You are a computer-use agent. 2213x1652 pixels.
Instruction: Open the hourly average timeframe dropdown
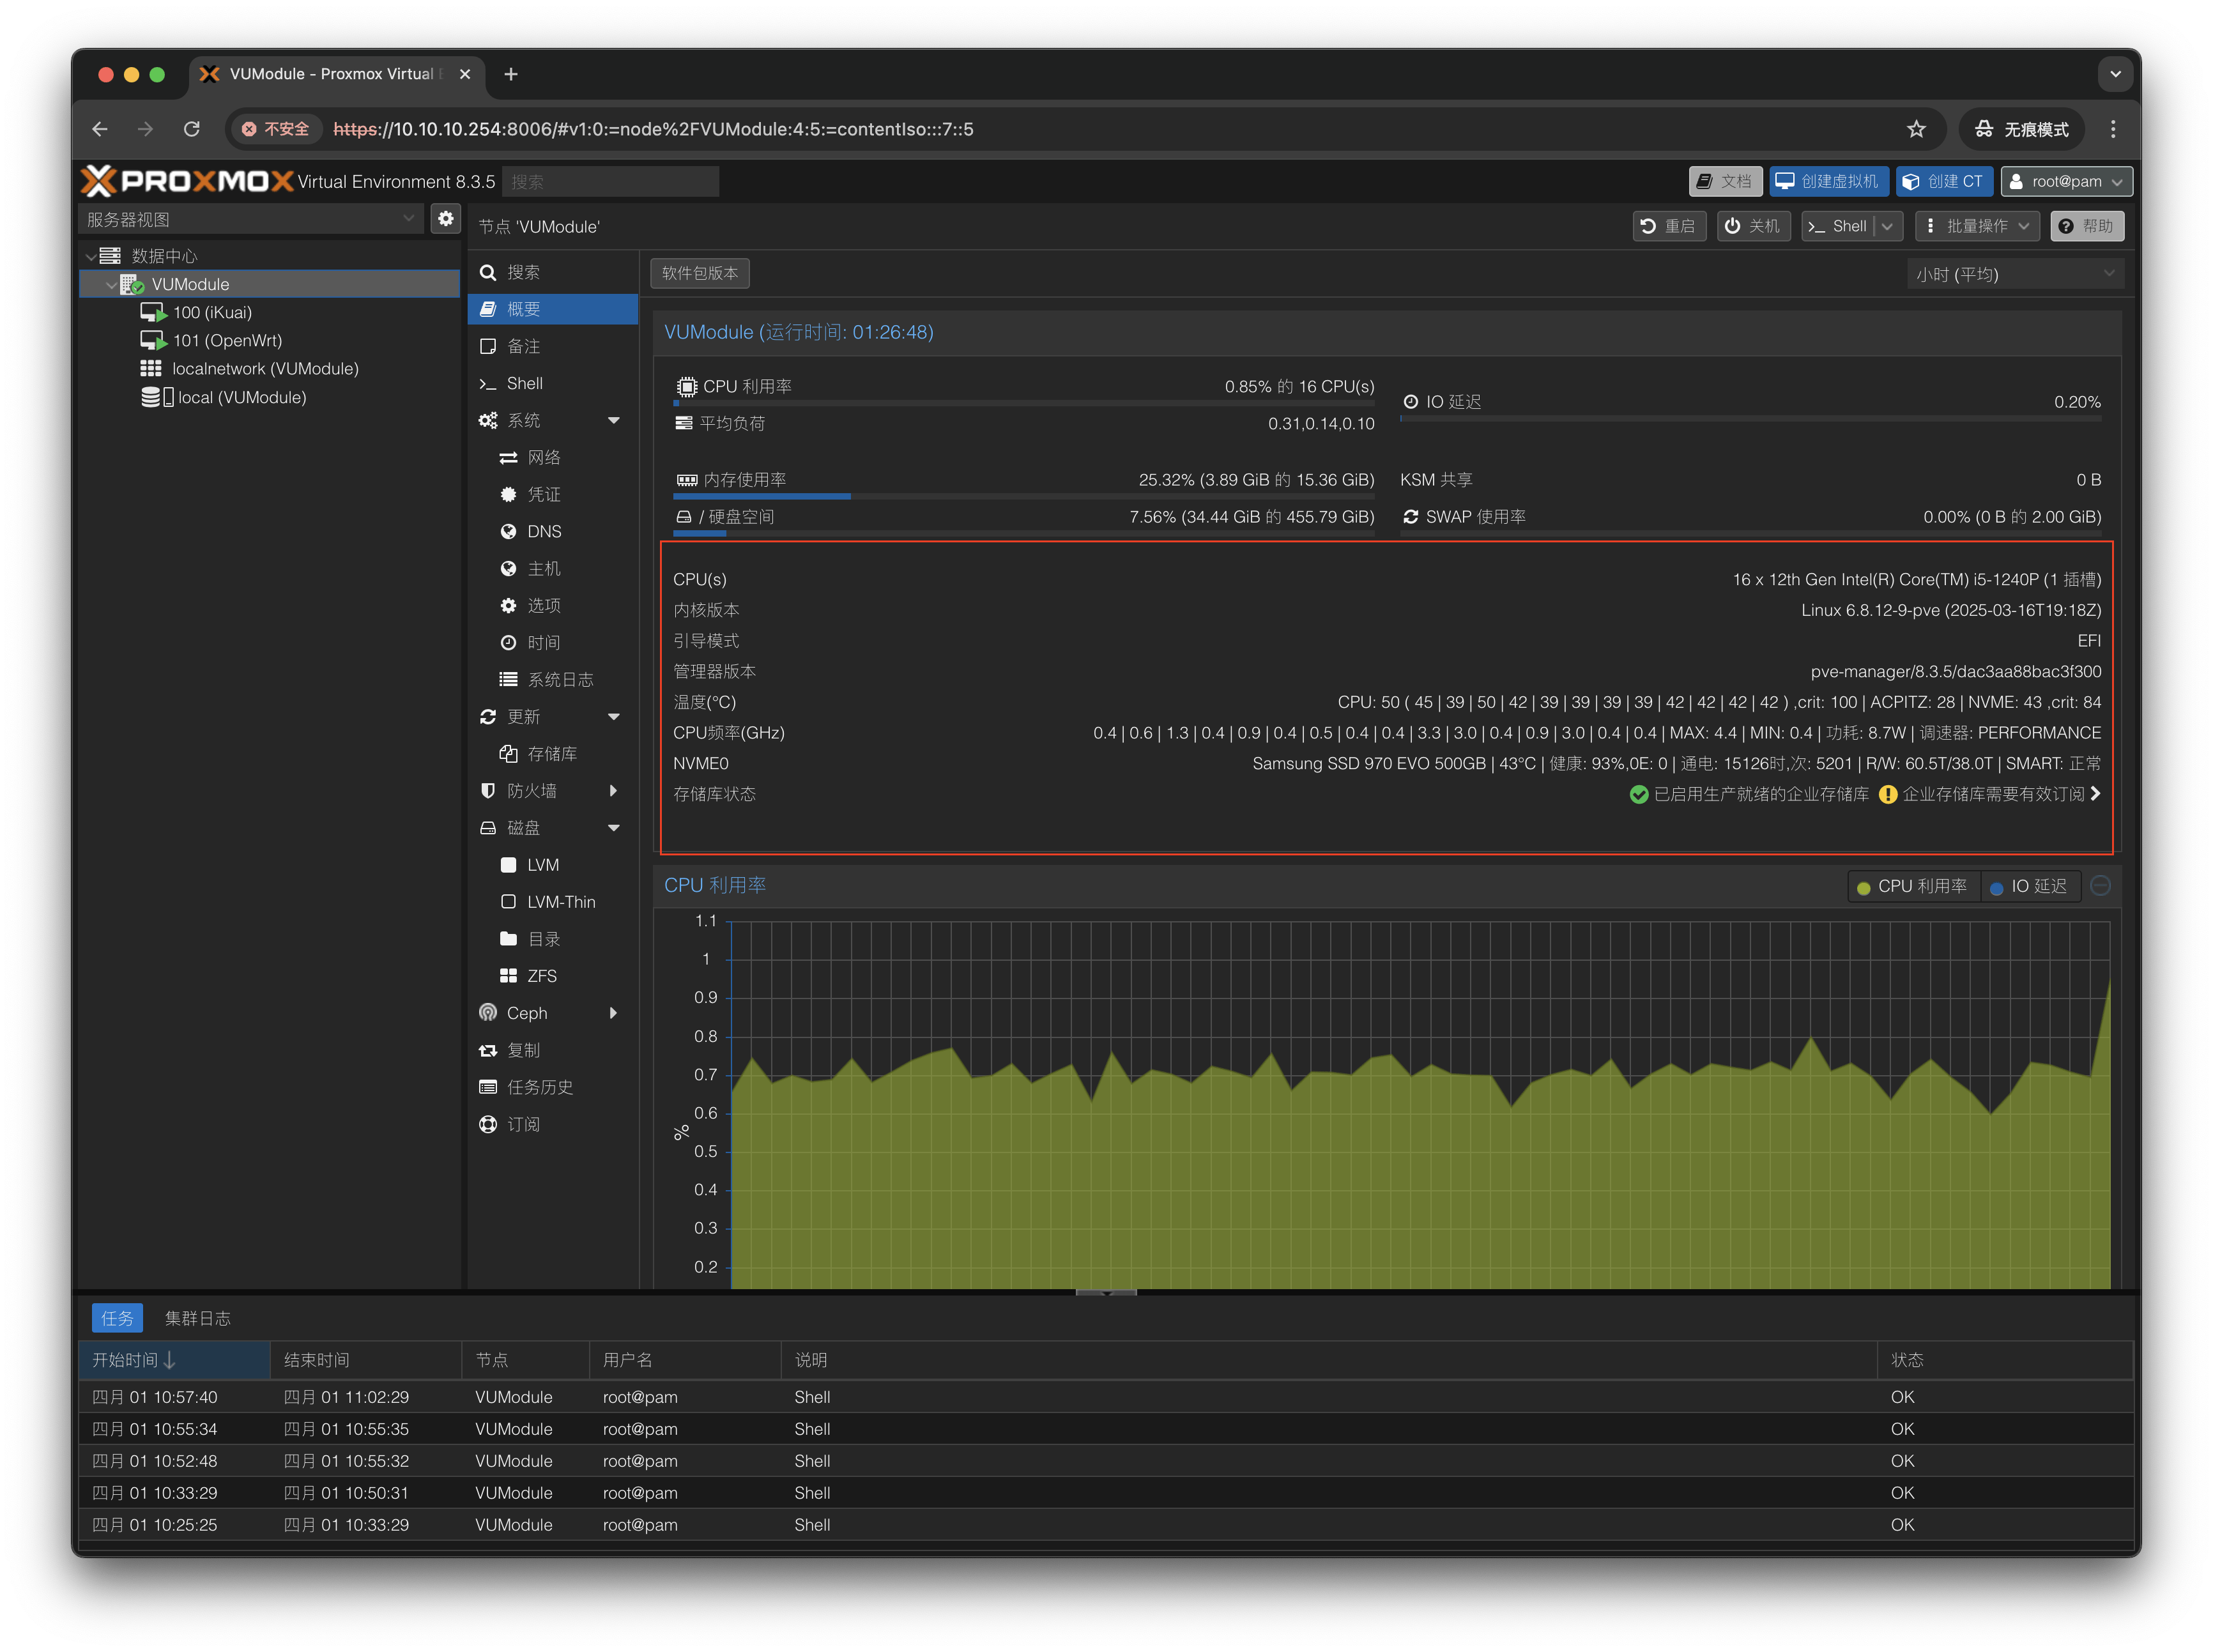(2014, 274)
